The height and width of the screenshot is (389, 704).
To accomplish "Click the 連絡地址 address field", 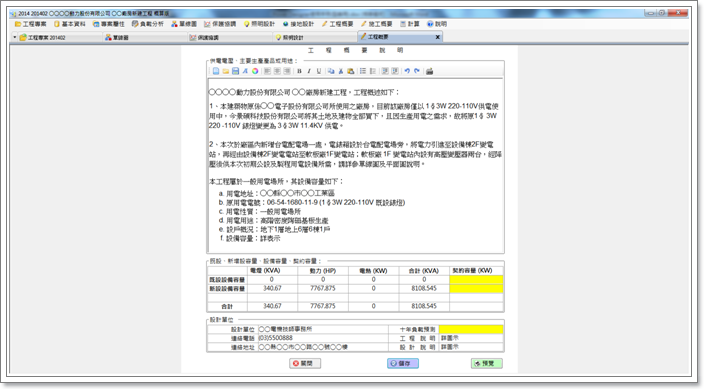I will coord(322,347).
